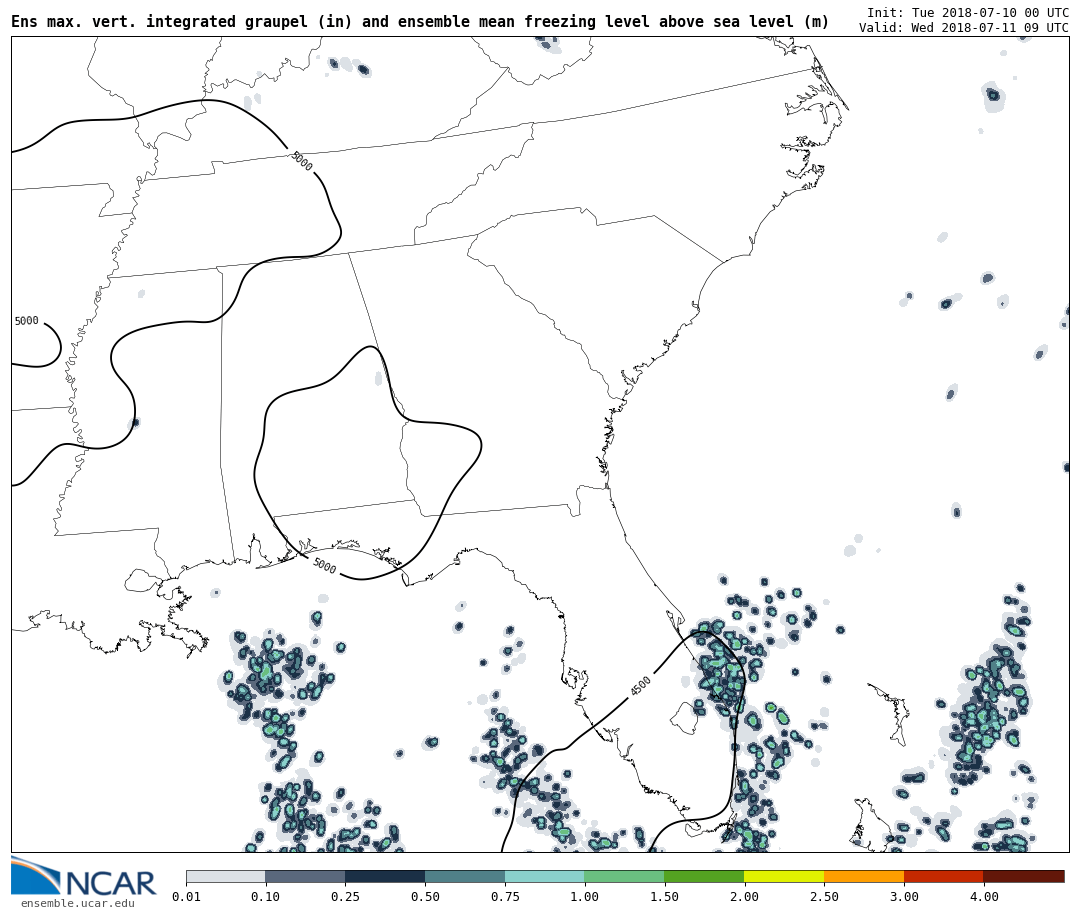
Task: Select the light gray 0.01–0.10 colorbar segment
Action: pos(225,876)
